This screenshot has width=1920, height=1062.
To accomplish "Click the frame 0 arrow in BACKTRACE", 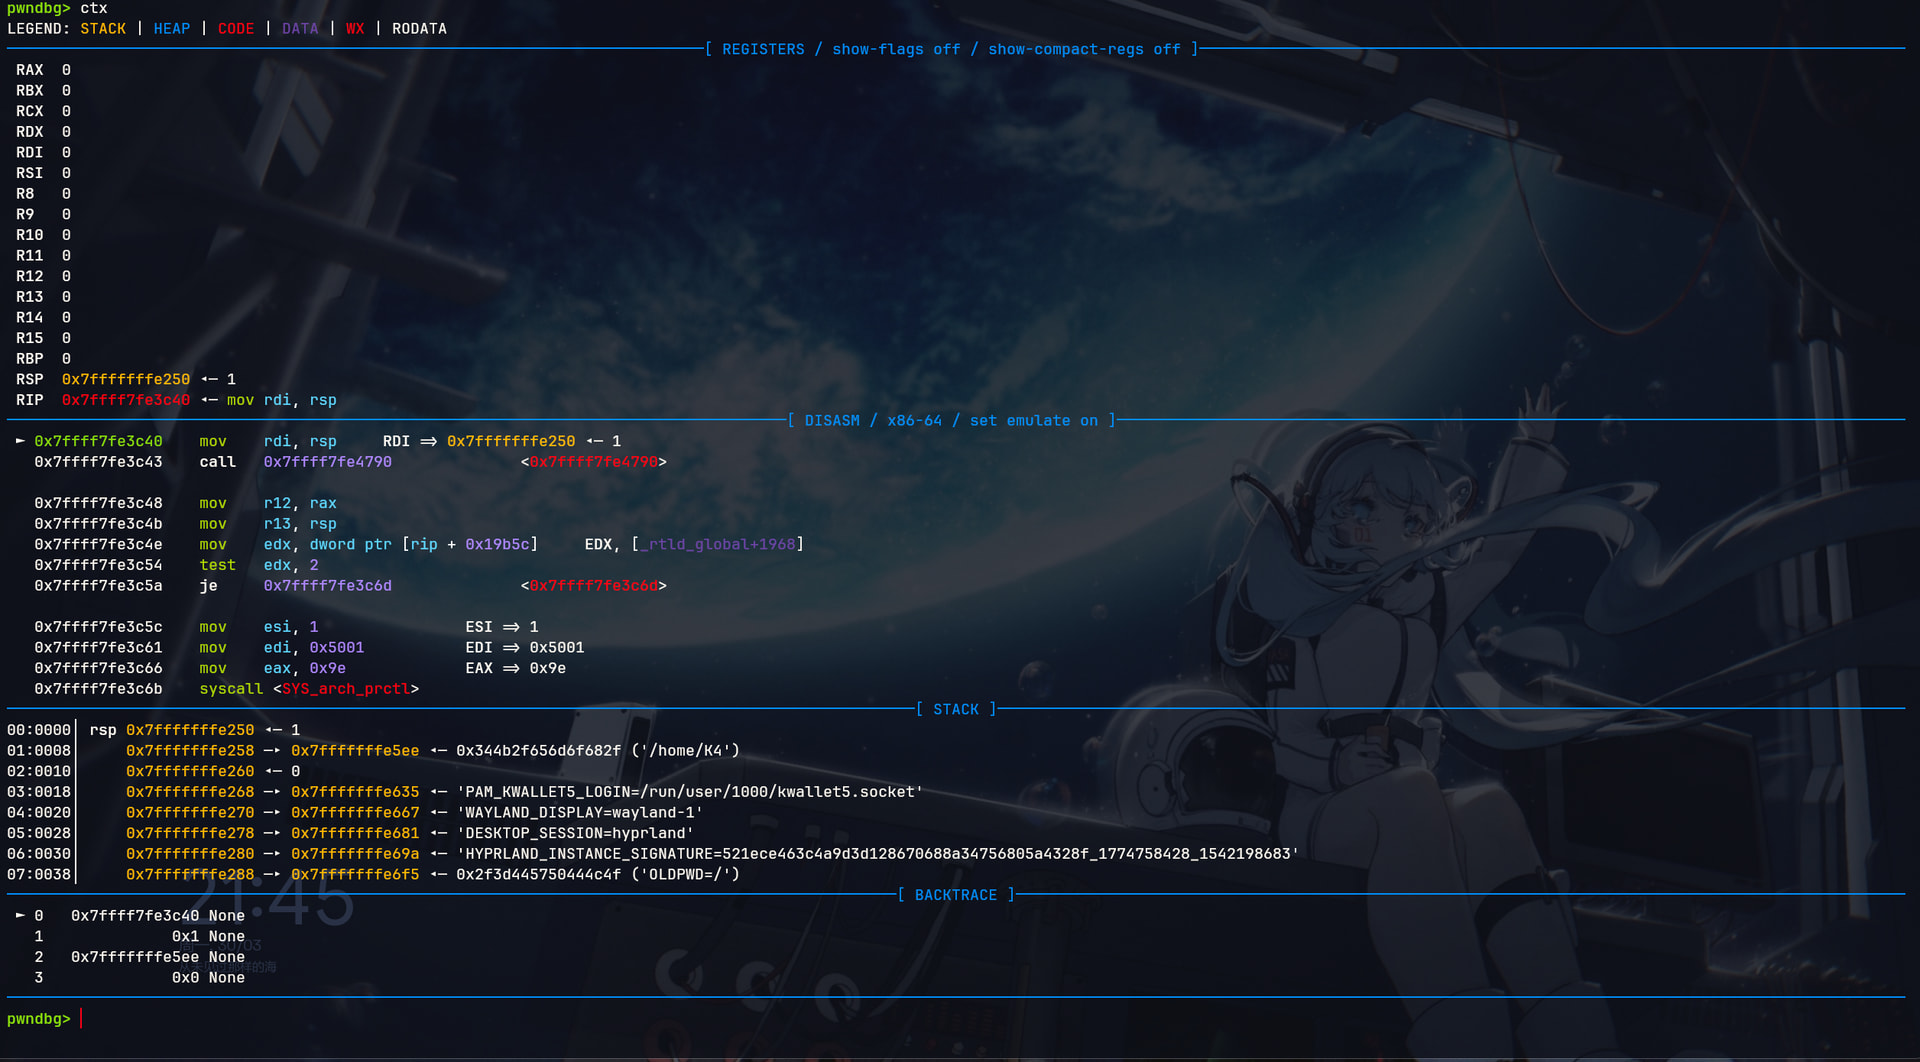I will click(x=20, y=915).
